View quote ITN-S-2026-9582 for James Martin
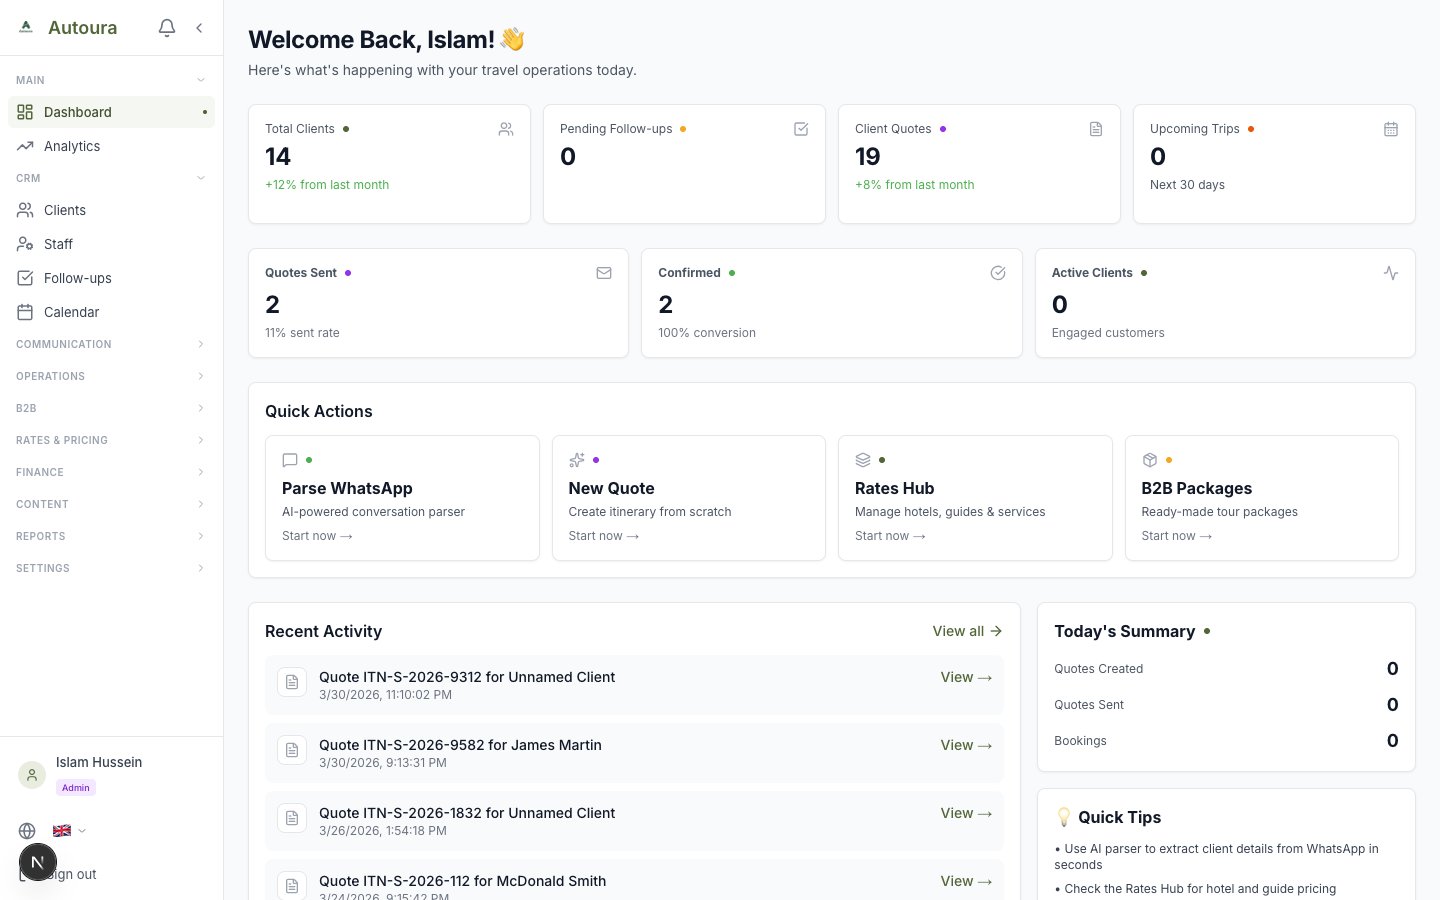1440x900 pixels. (966, 745)
